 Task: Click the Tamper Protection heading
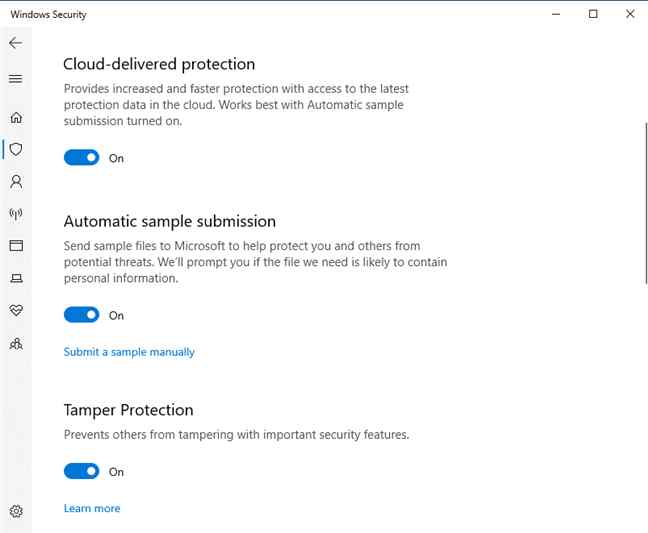pos(129,410)
